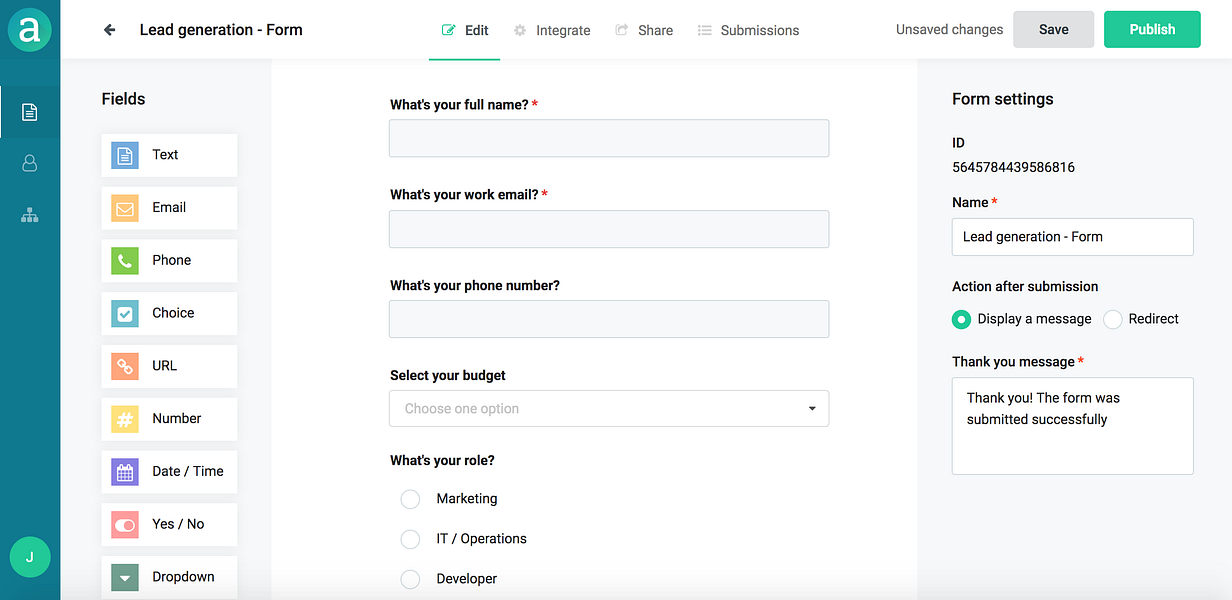1232x600 pixels.
Task: Add a Text field label
Action: [x=165, y=155]
